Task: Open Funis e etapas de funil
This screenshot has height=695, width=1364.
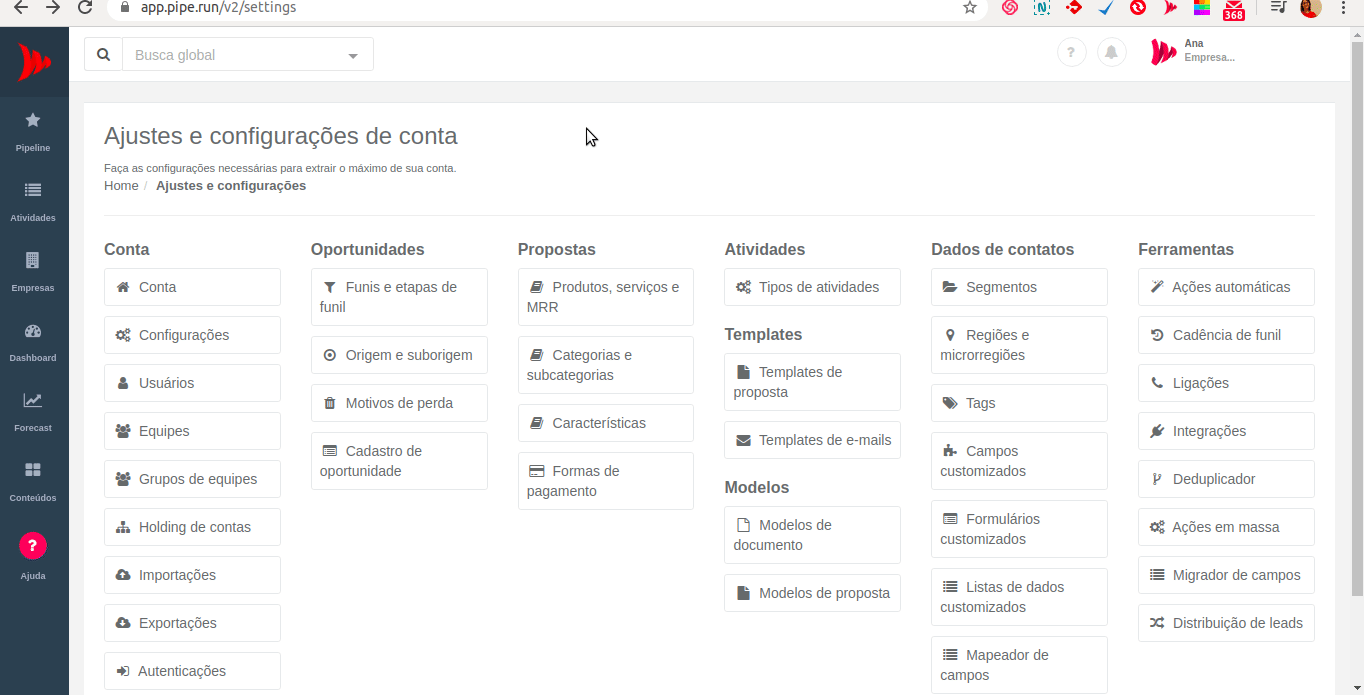Action: pos(399,297)
